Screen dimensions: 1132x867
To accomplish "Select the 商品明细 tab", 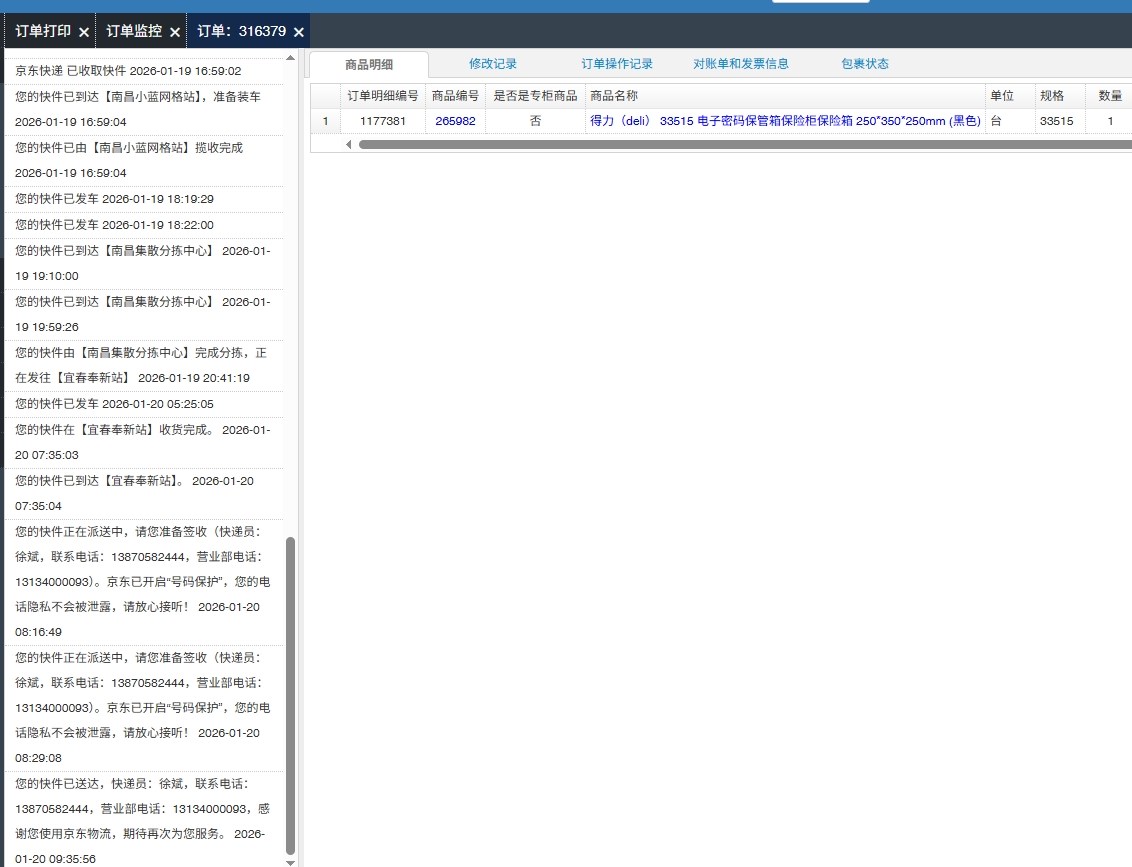I will coord(369,64).
